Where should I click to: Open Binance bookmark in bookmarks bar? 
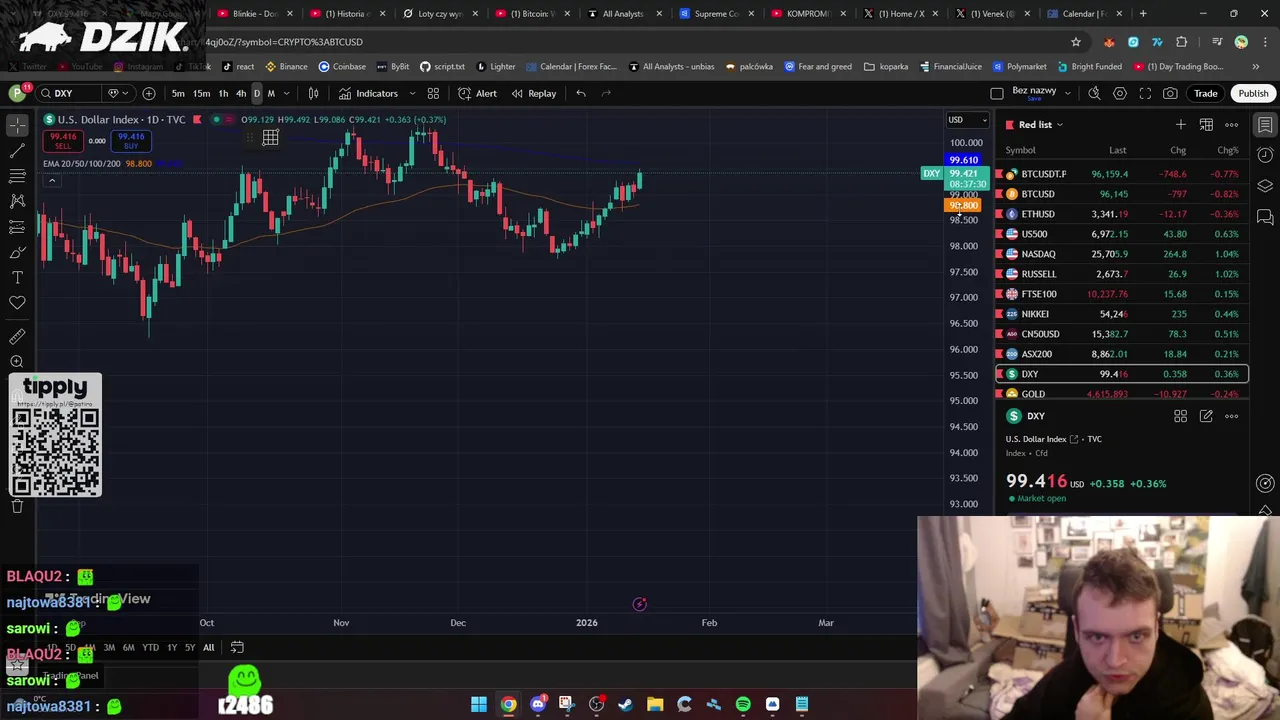tap(286, 66)
